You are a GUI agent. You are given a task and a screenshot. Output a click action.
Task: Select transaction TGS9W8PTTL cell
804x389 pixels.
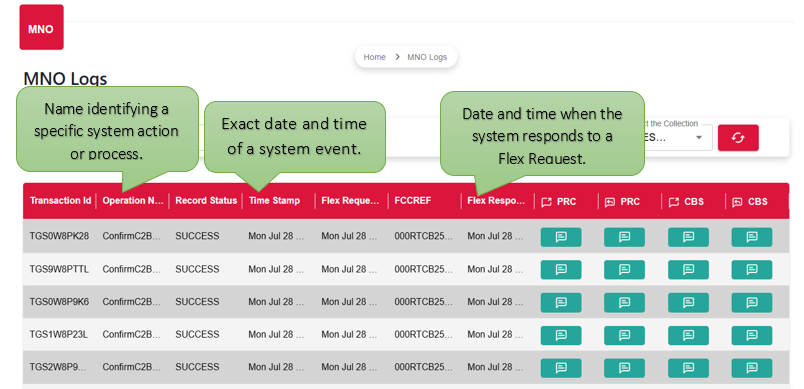click(59, 269)
